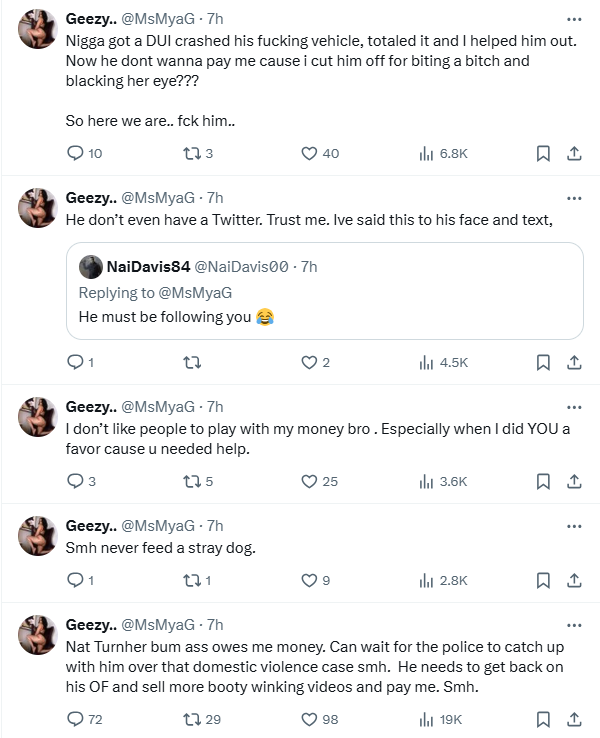Open more options on 'play with my money' tweet
Image resolution: width=600 pixels, height=738 pixels.
574,407
